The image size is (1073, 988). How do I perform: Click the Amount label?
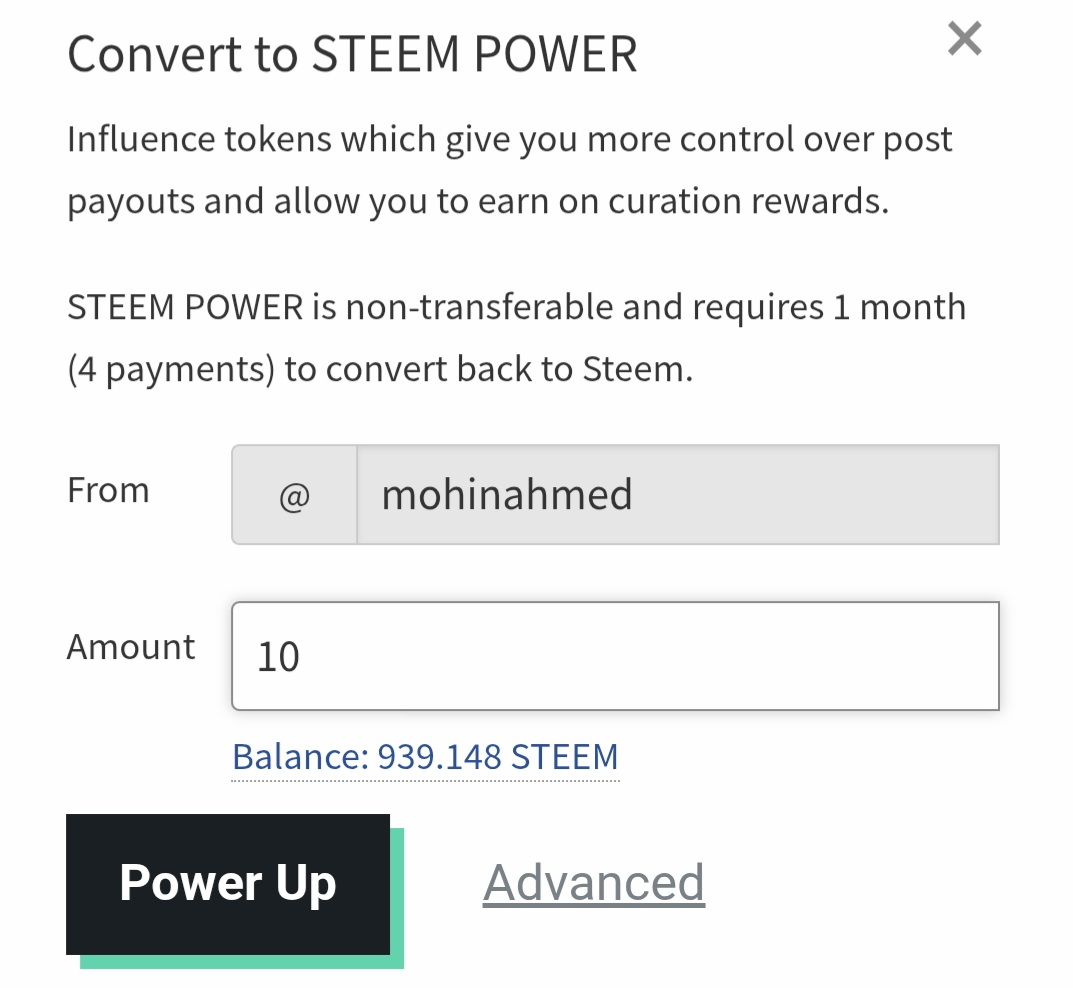click(x=131, y=647)
